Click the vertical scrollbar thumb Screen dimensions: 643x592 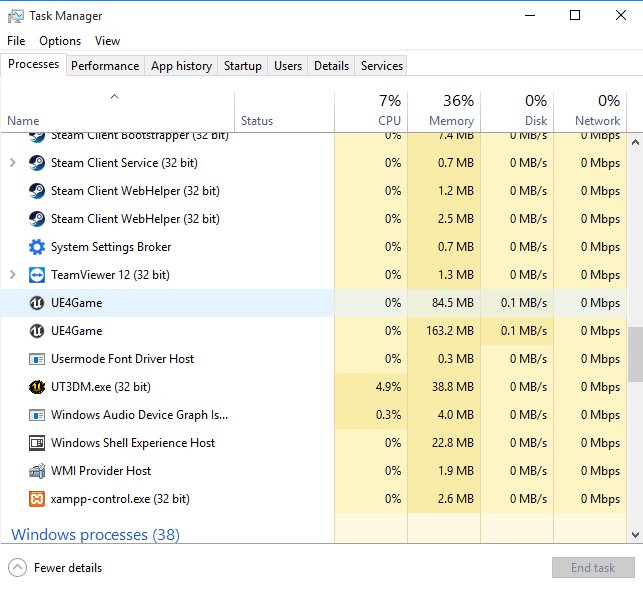(635, 354)
